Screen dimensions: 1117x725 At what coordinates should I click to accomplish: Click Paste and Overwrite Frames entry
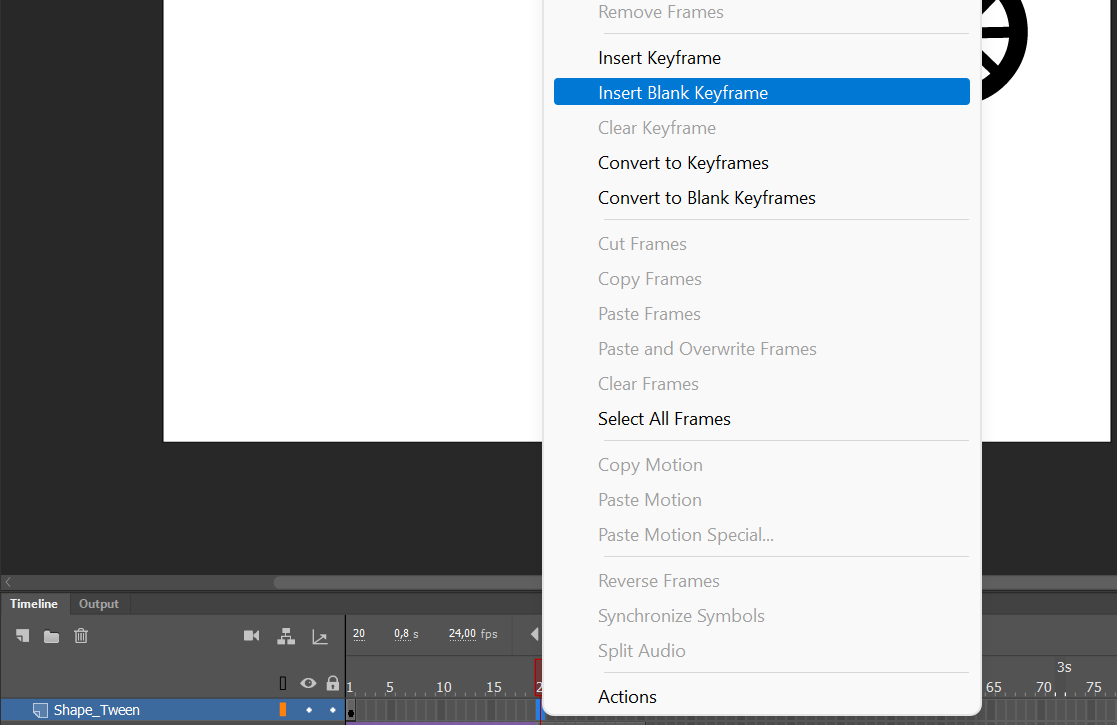[x=762, y=349]
